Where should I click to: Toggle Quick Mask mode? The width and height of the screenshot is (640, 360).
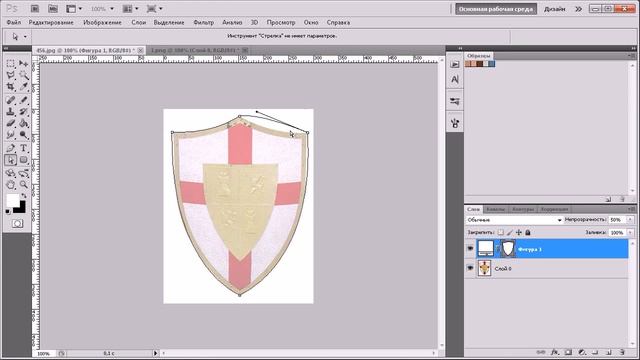click(x=17, y=224)
